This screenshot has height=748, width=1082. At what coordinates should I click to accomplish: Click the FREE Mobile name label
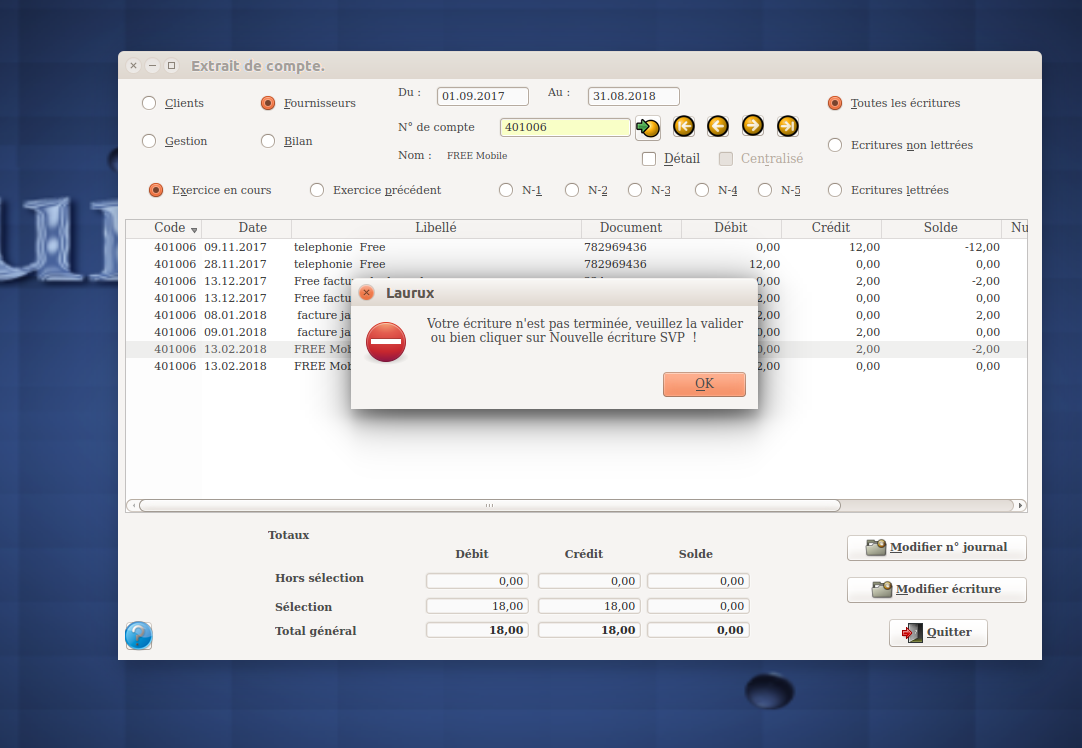tap(477, 156)
